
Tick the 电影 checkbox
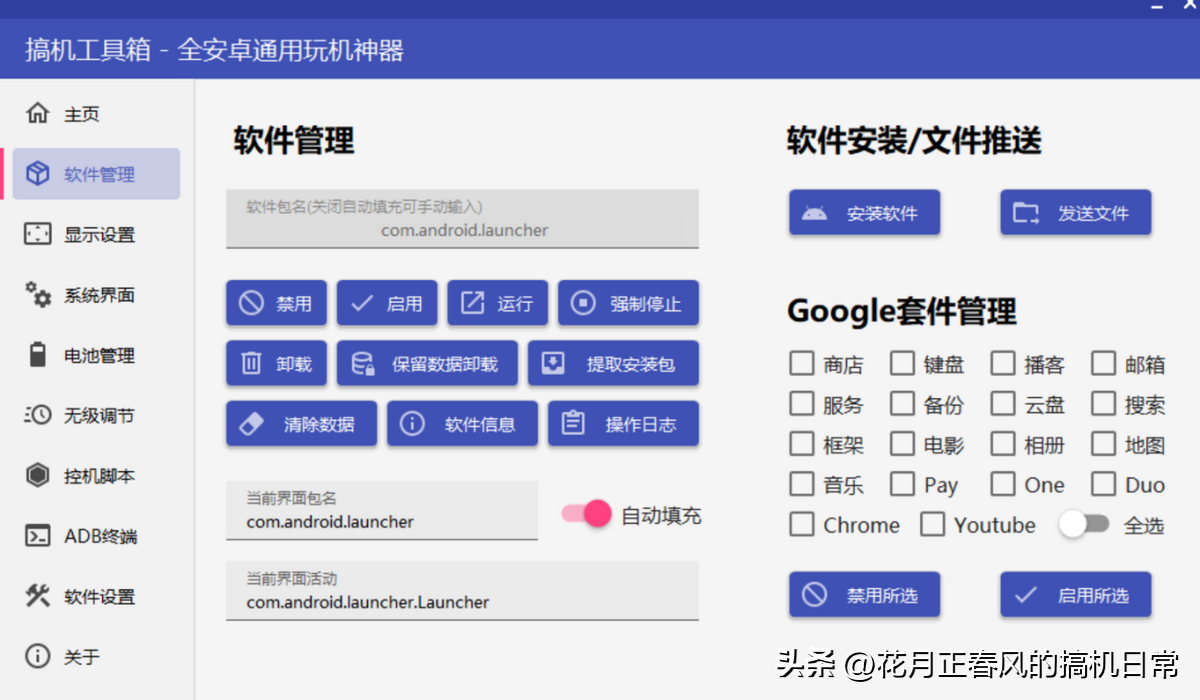[x=902, y=443]
